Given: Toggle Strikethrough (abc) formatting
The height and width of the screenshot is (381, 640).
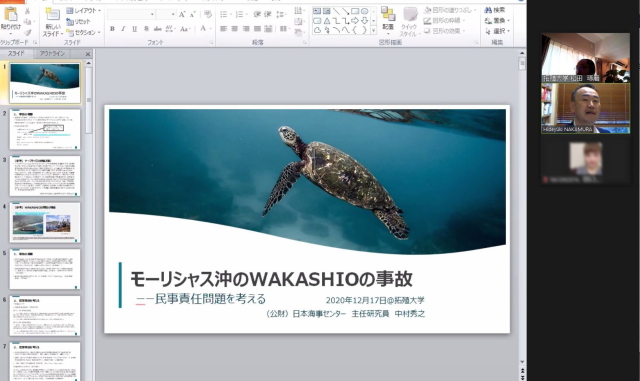Looking at the screenshot, I should click(158, 29).
